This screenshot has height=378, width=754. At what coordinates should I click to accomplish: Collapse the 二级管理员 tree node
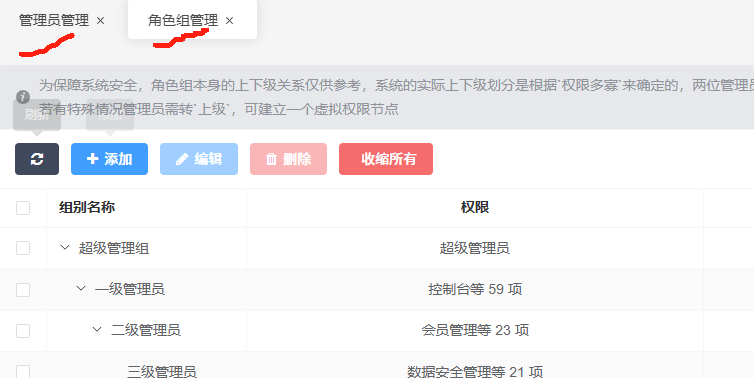(97, 329)
